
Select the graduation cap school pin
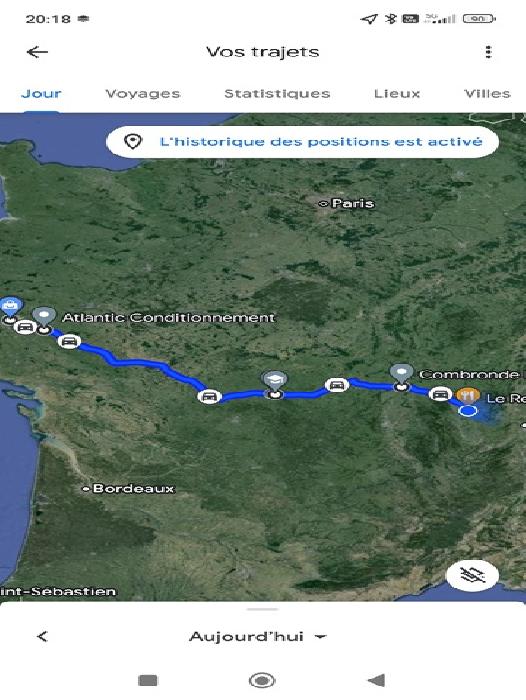point(275,381)
